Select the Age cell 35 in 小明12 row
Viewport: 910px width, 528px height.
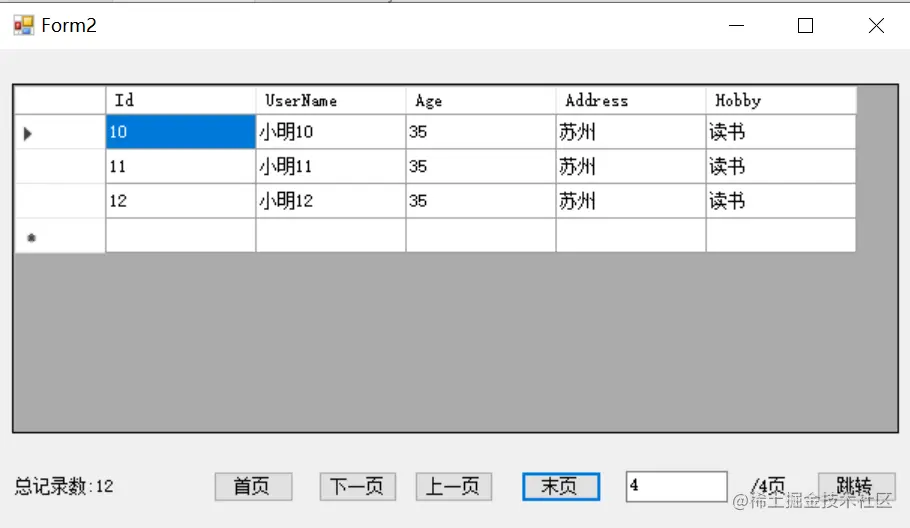[x=481, y=201]
